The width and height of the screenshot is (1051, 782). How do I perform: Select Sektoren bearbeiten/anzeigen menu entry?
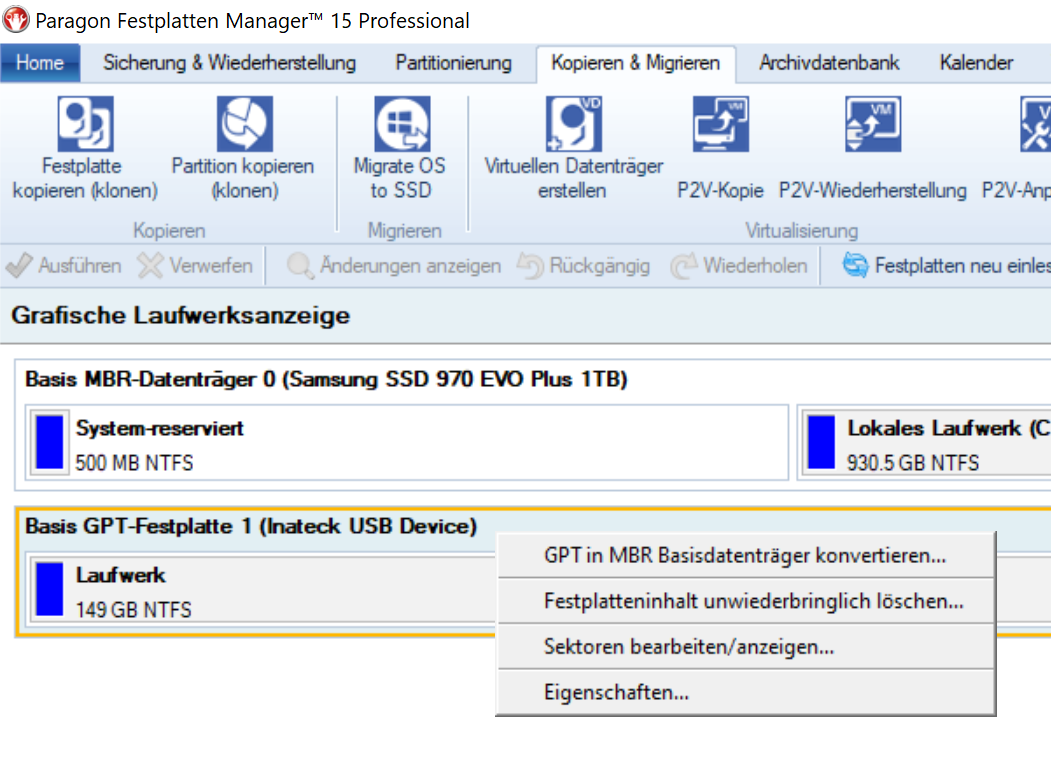click(745, 647)
